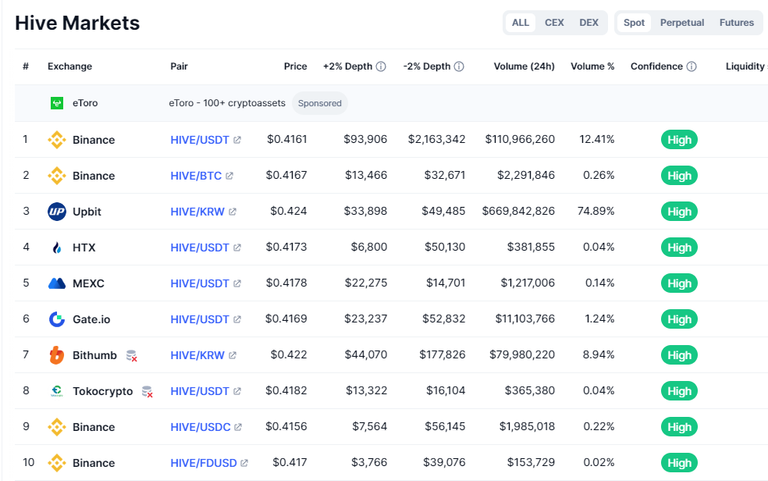Click the High confidence badge for HTX
Screen dimensions: 768x481
(679, 247)
